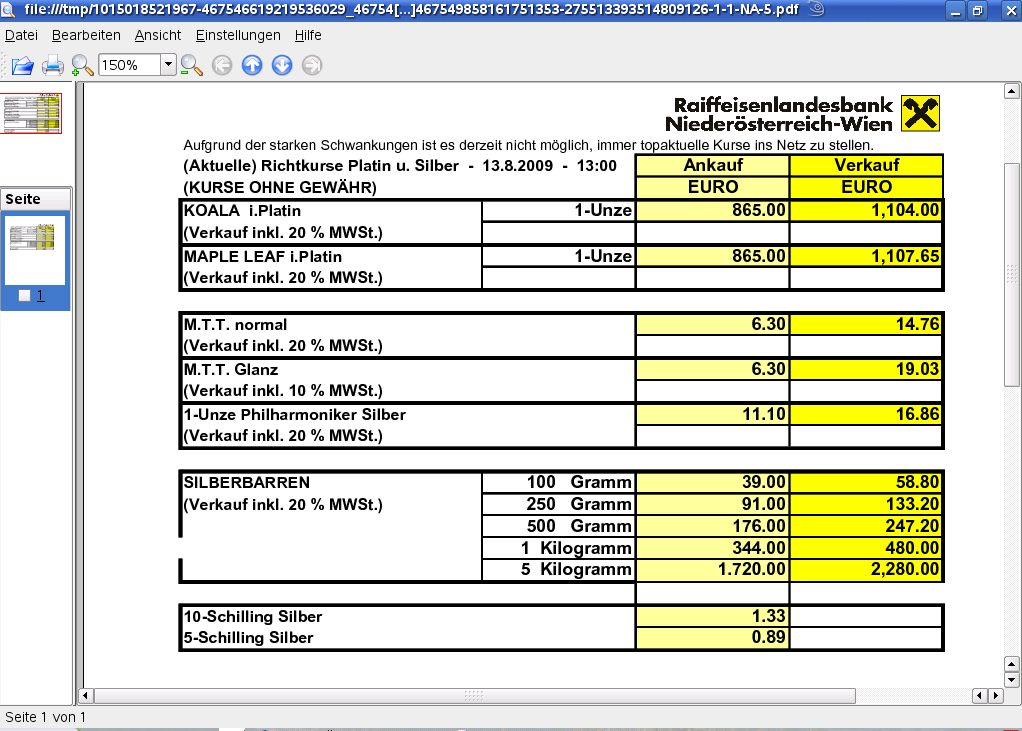
Task: Click the horizontal scrollbar thumb
Action: (x=474, y=695)
